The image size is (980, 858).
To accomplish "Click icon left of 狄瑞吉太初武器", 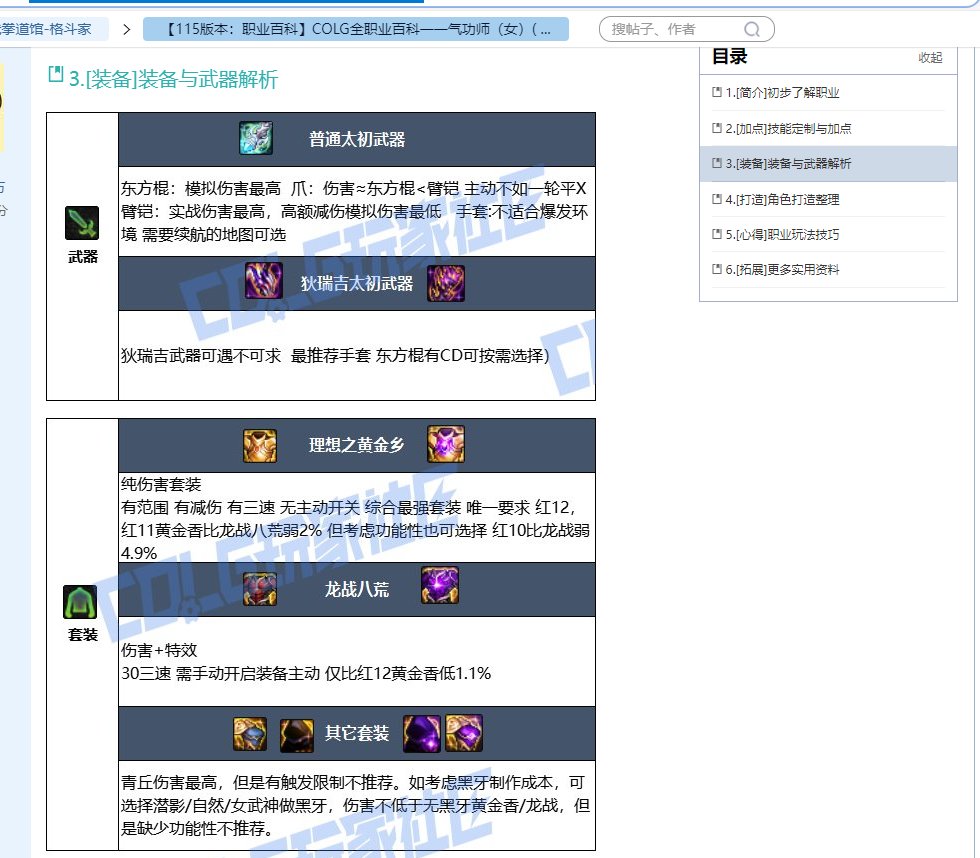I will point(264,283).
